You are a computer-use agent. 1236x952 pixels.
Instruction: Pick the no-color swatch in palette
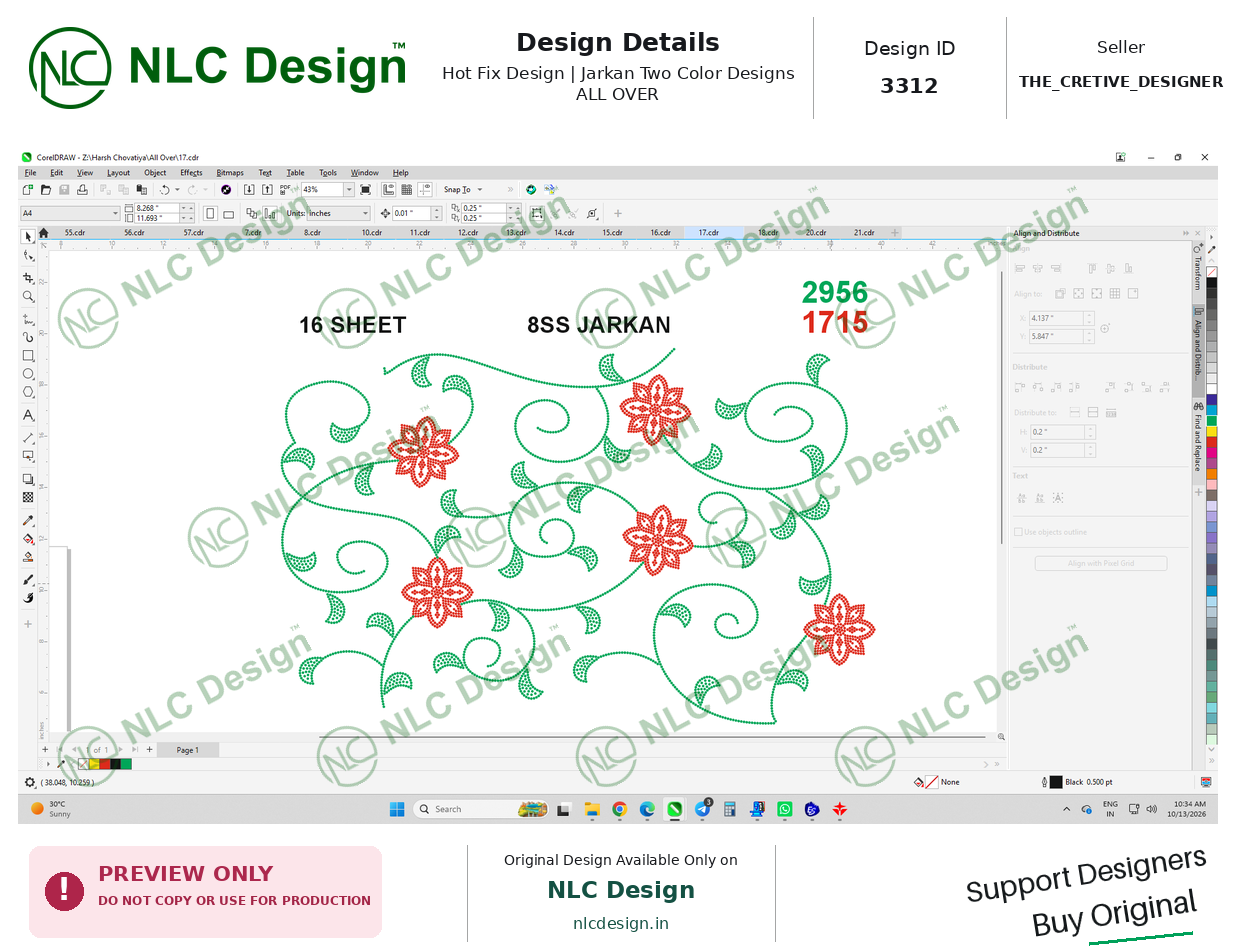[1212, 271]
